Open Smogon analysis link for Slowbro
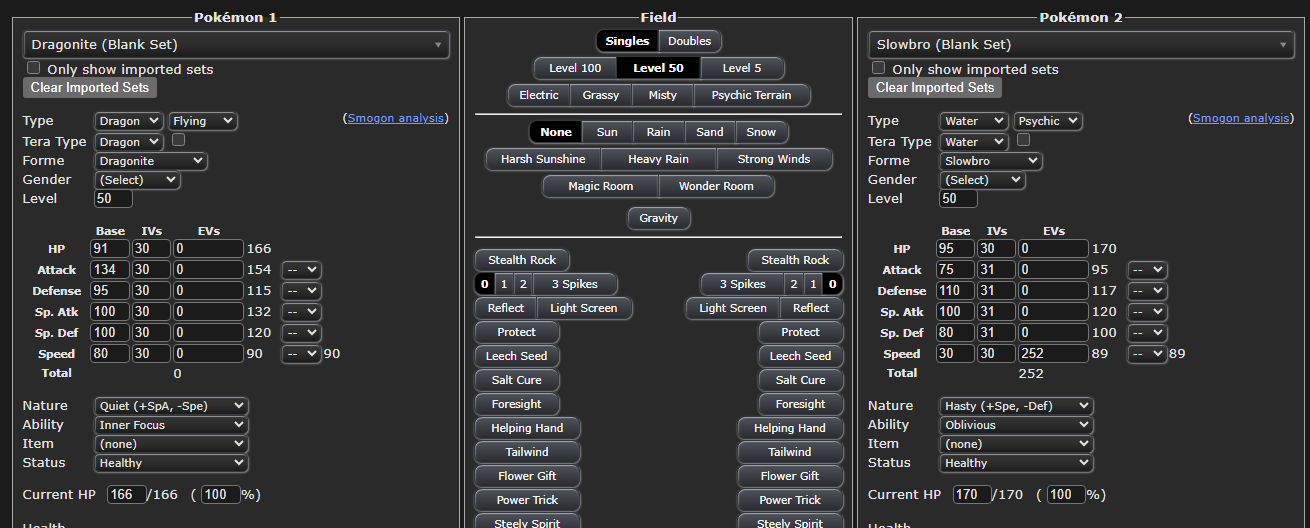 (1241, 118)
